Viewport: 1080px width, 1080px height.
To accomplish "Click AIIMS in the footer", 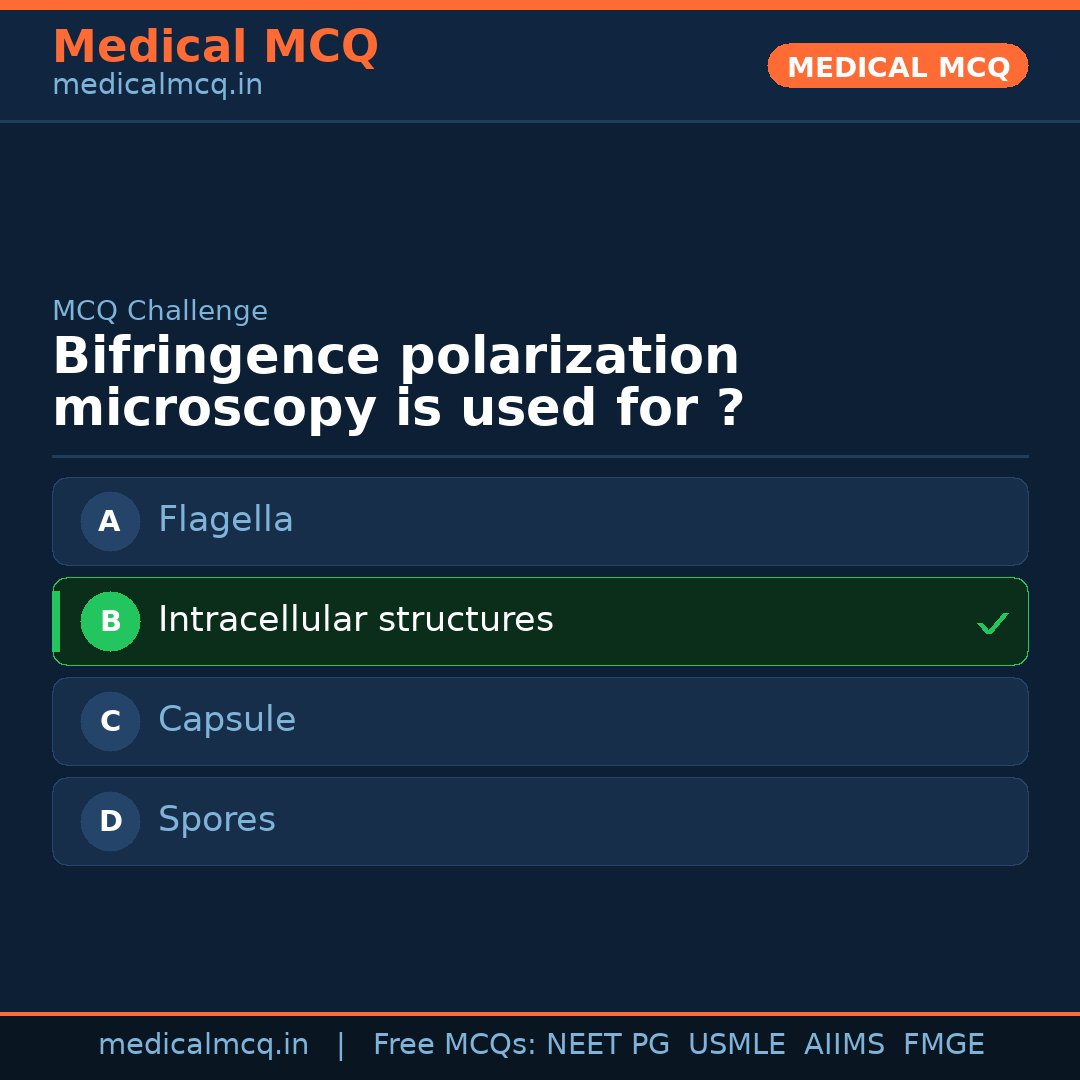I will click(x=844, y=1045).
